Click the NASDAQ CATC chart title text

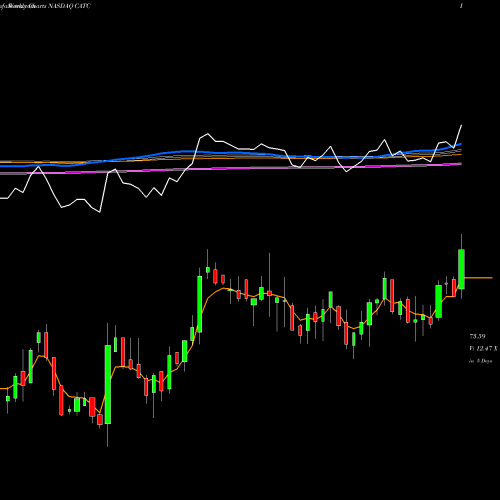tap(70, 6)
